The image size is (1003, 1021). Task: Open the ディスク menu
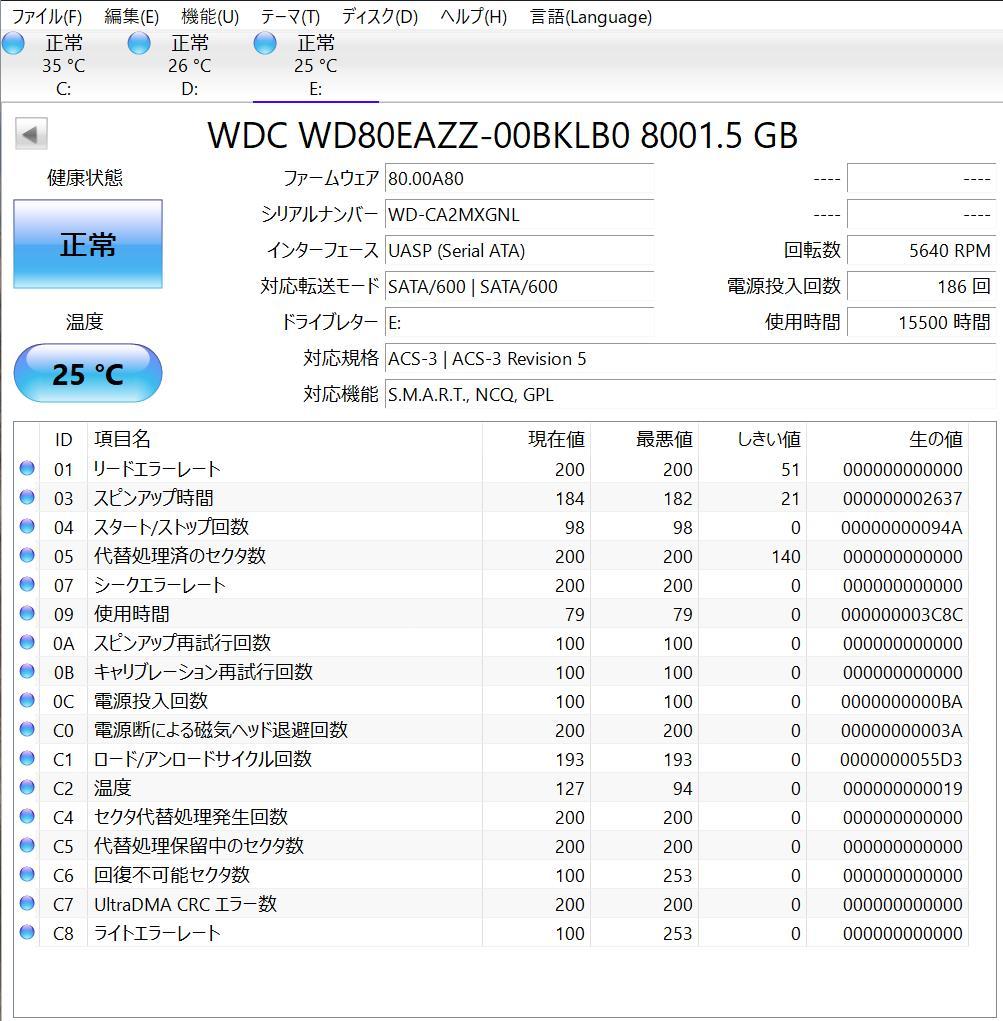(379, 16)
